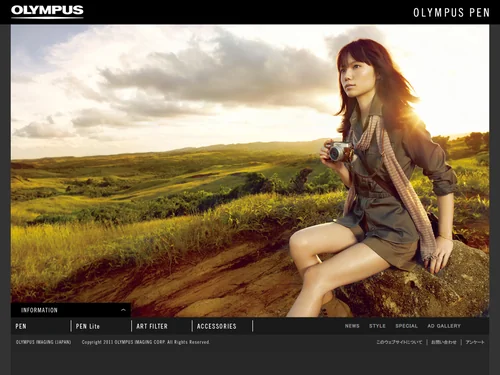Click the OLYMPUS IMAGING (JAPAN) link
The width and height of the screenshot is (500, 375).
(43, 342)
